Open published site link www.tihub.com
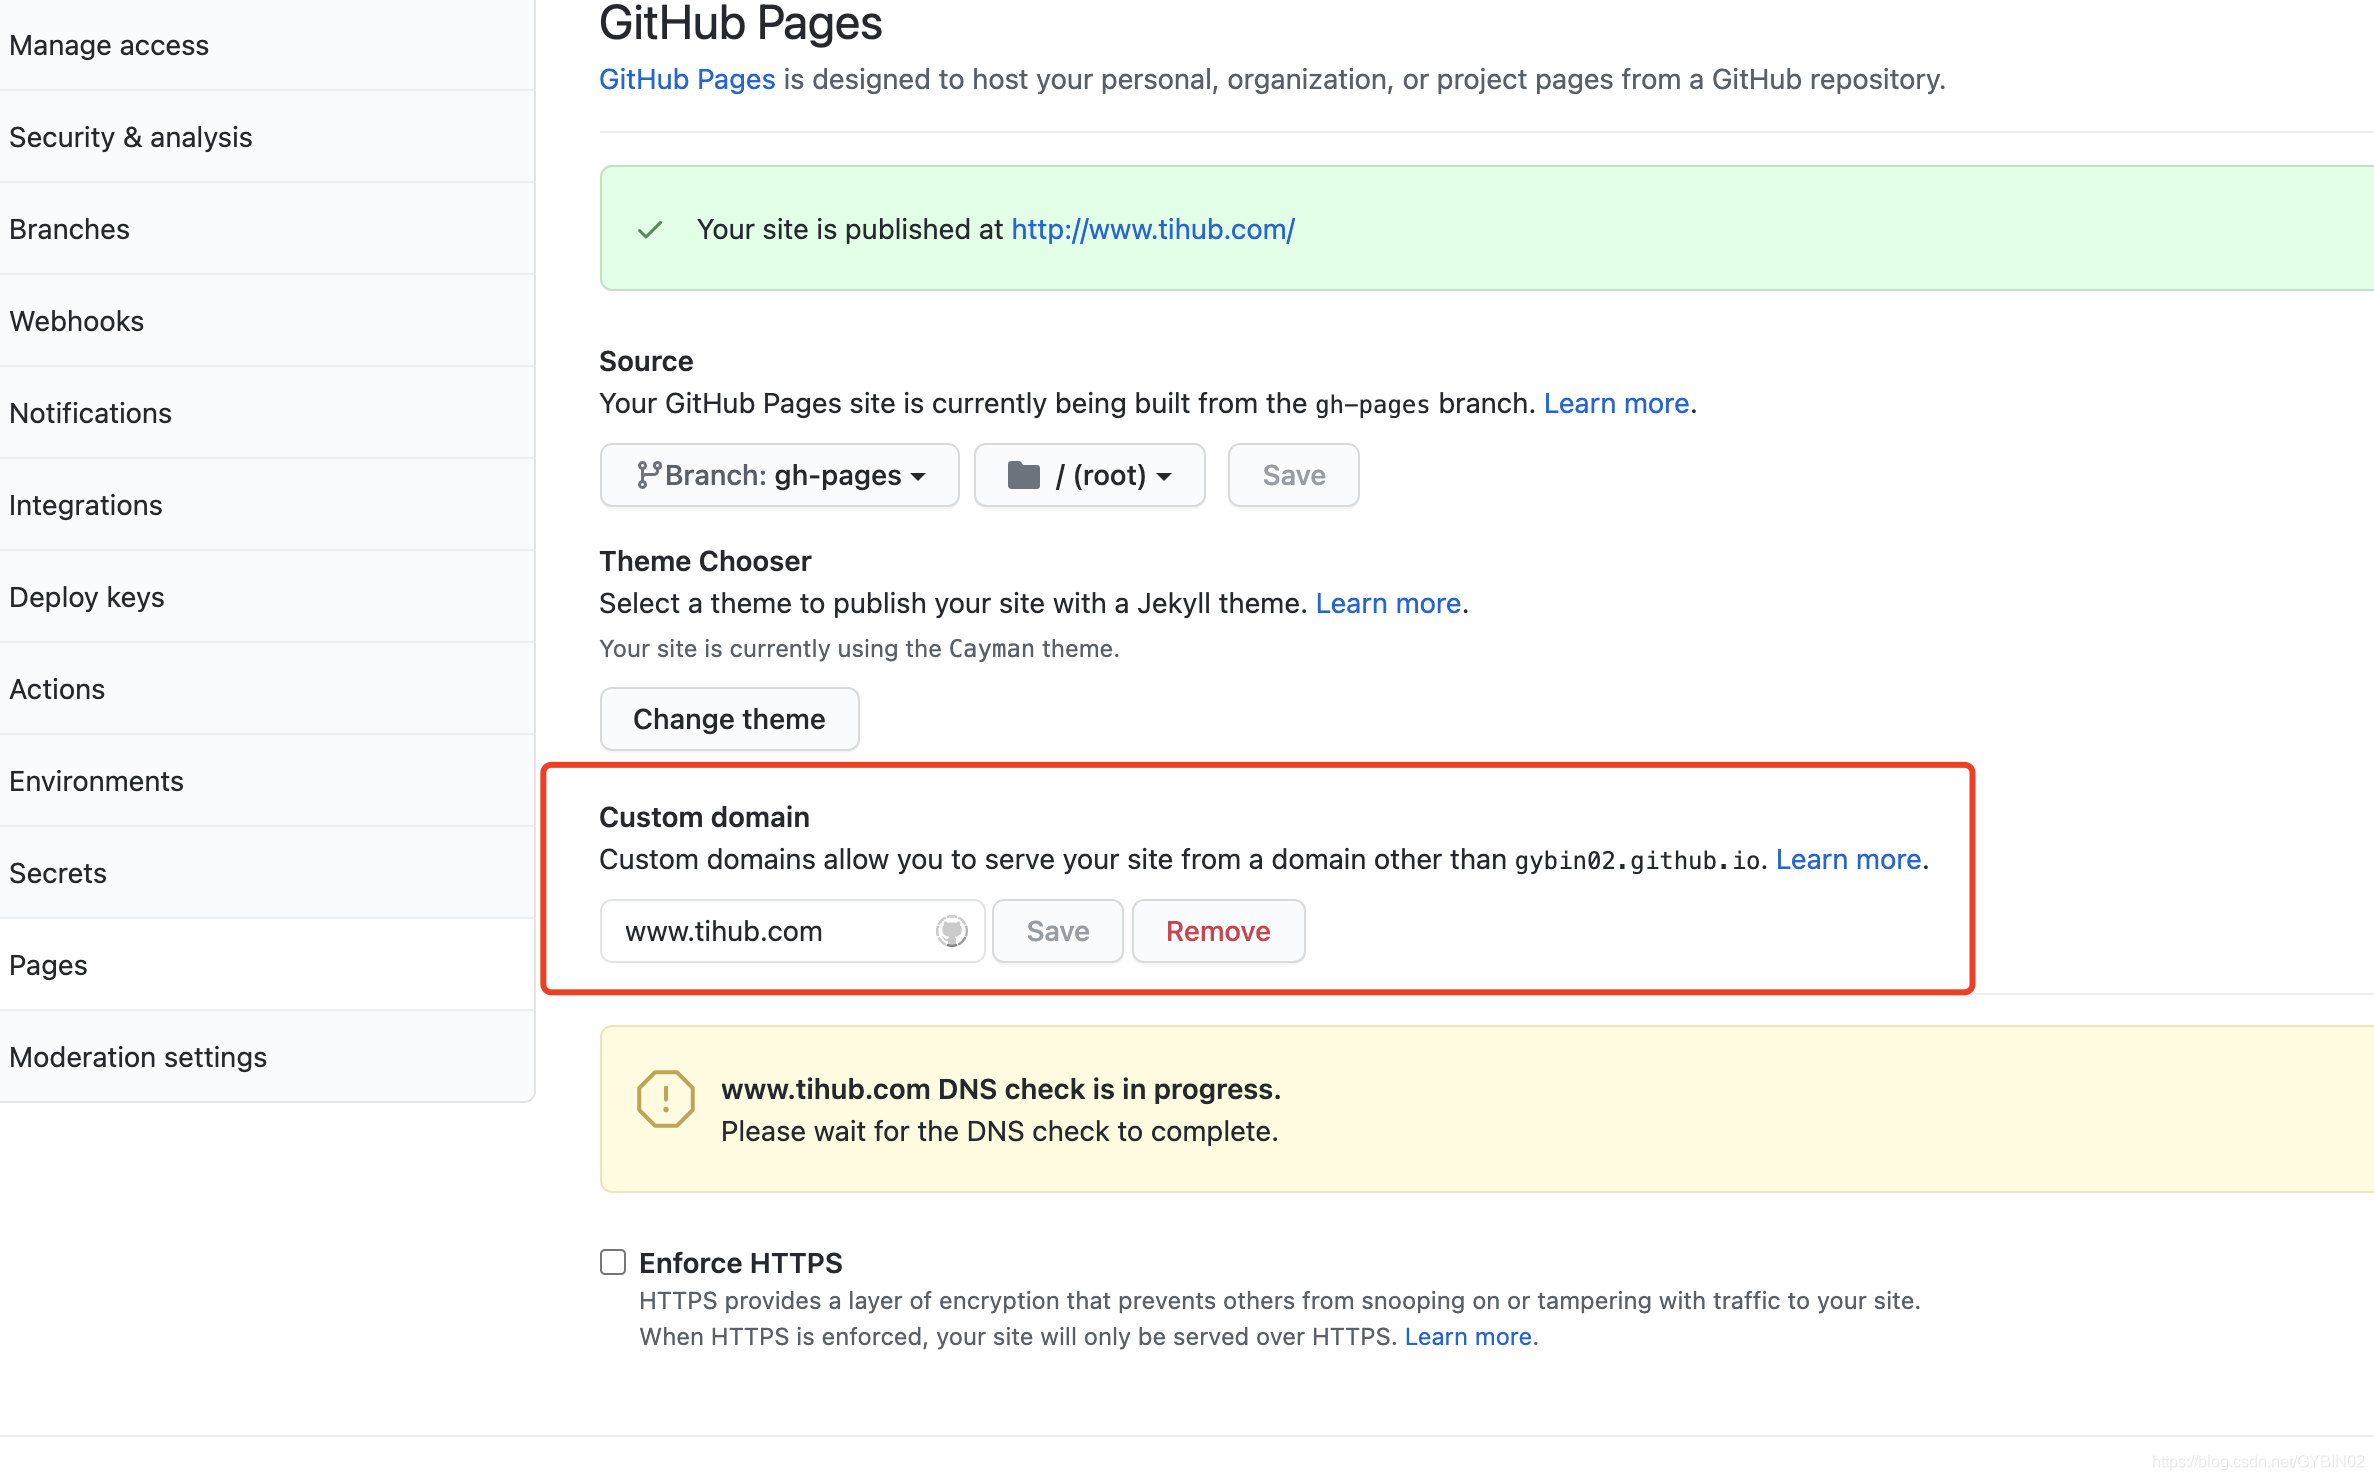Viewport: 2374px width, 1480px height. 1152,230
